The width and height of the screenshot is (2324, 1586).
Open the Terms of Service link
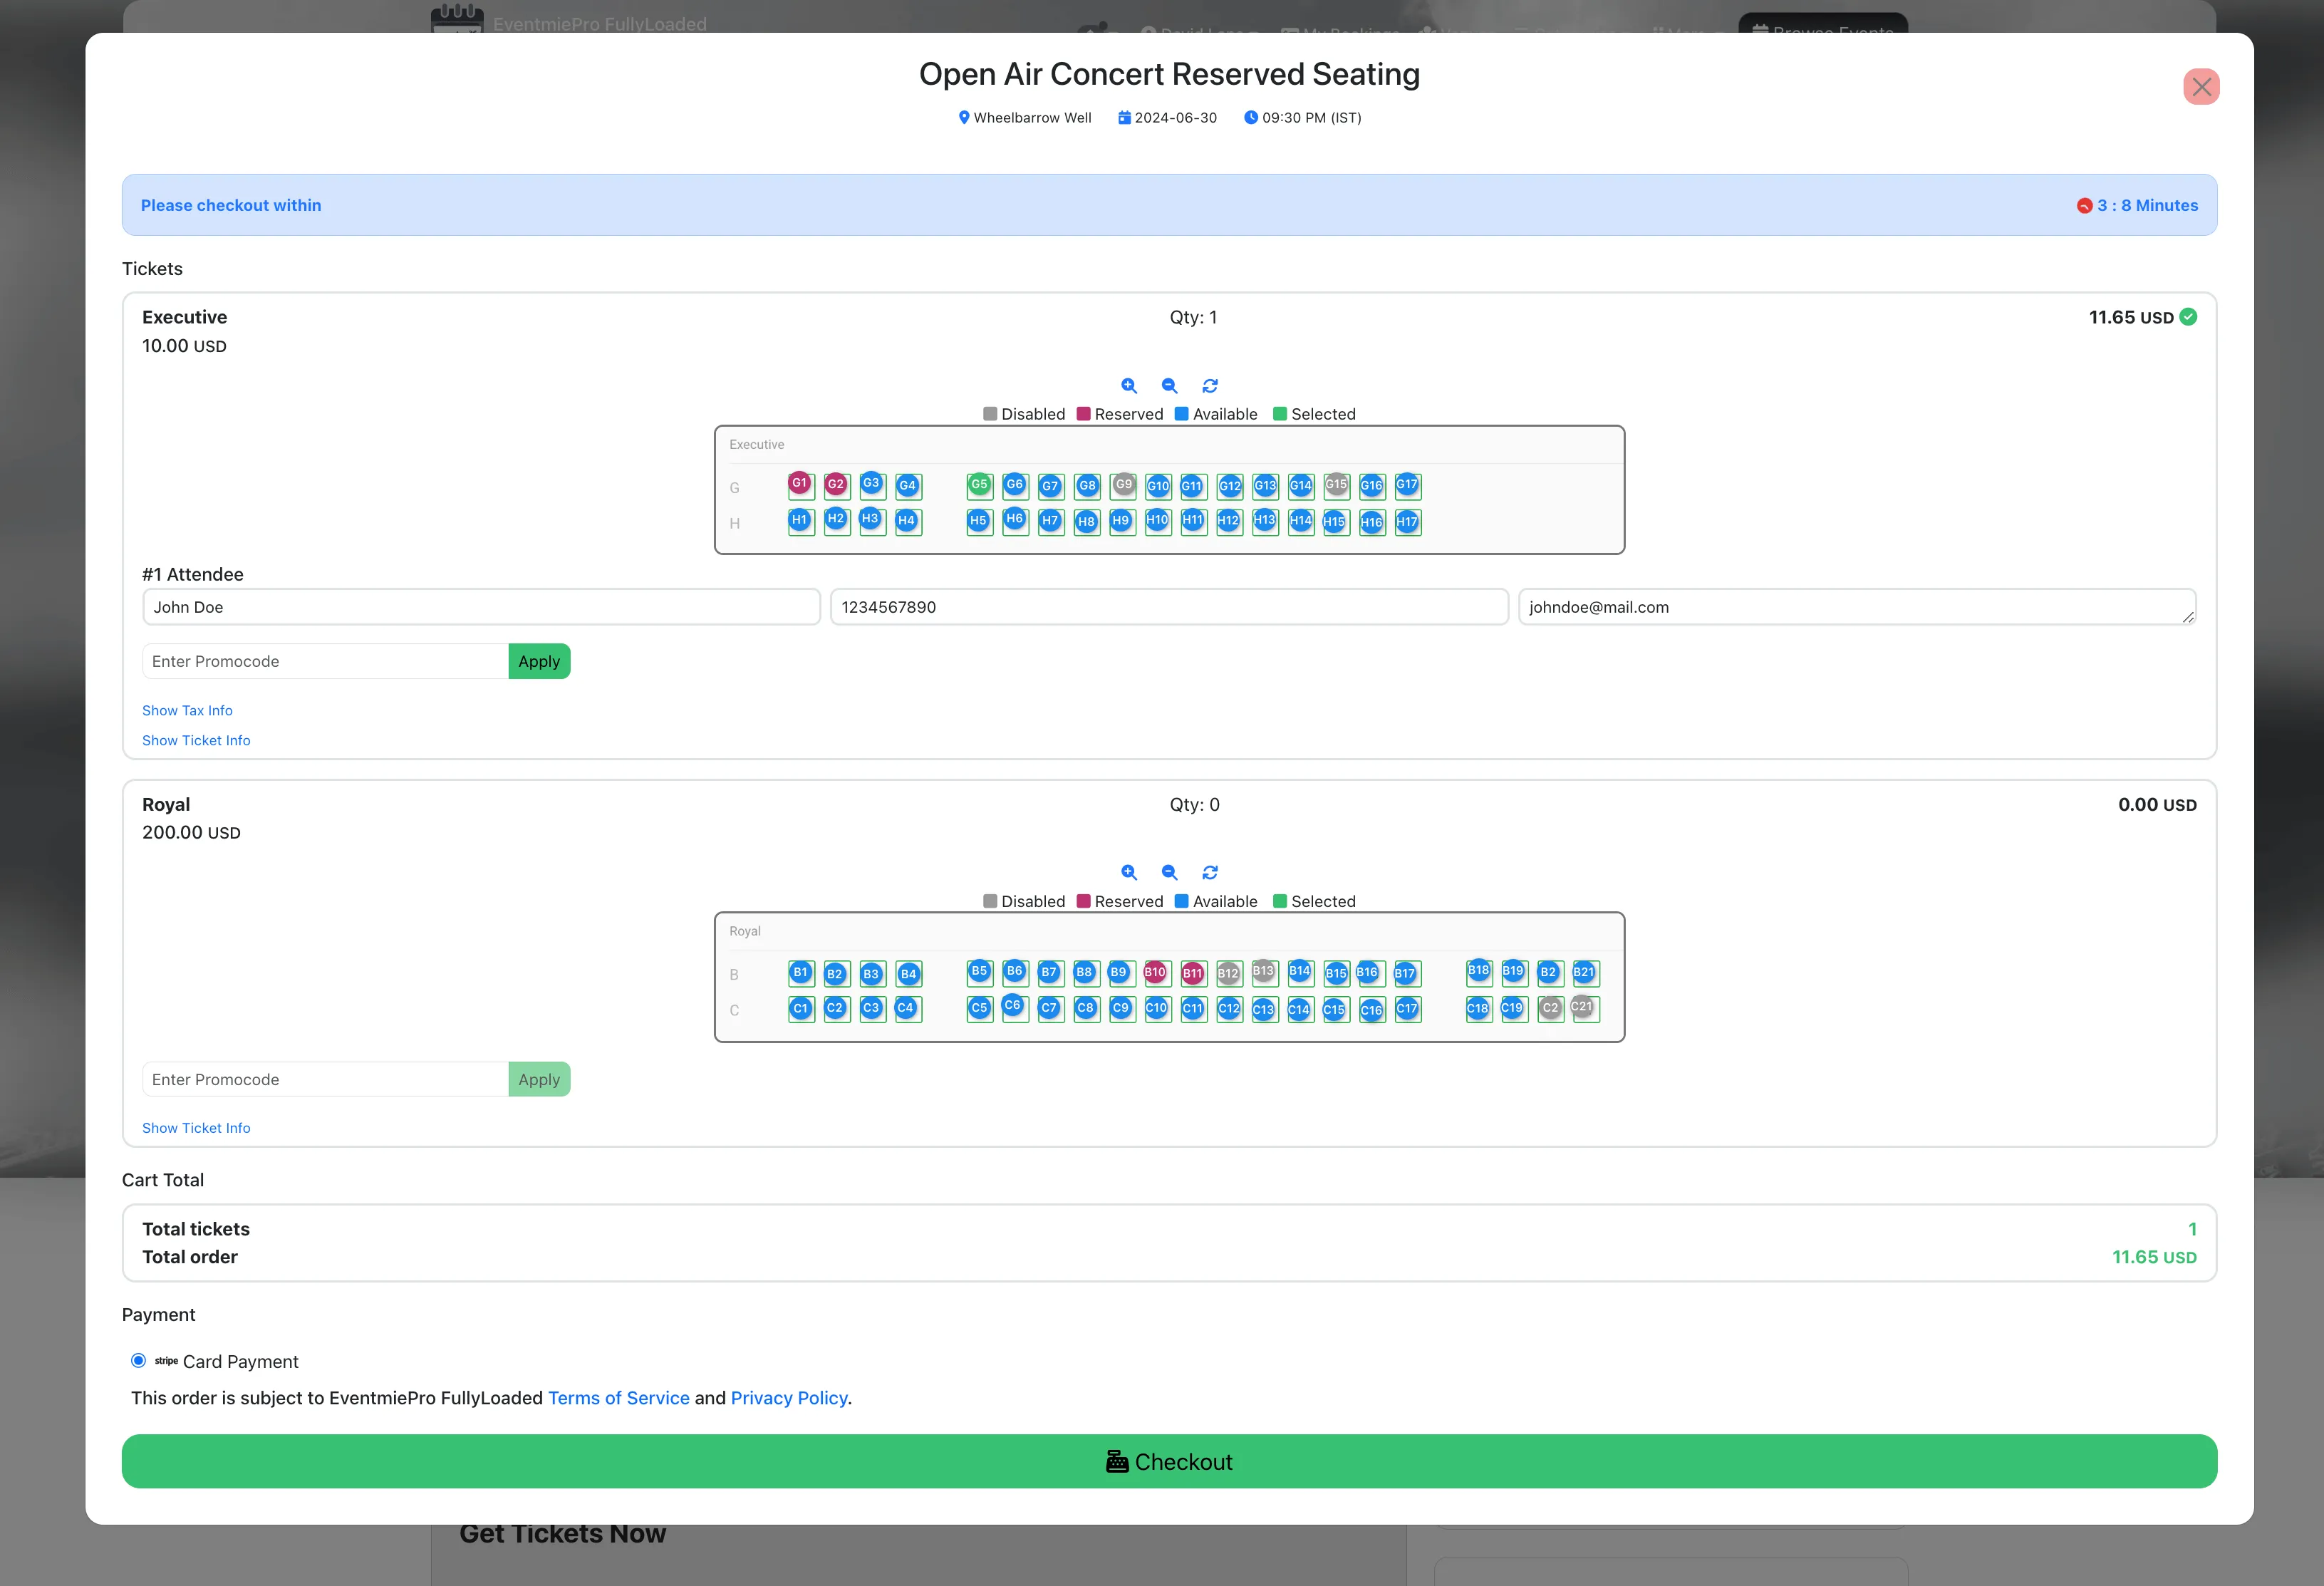(618, 1397)
